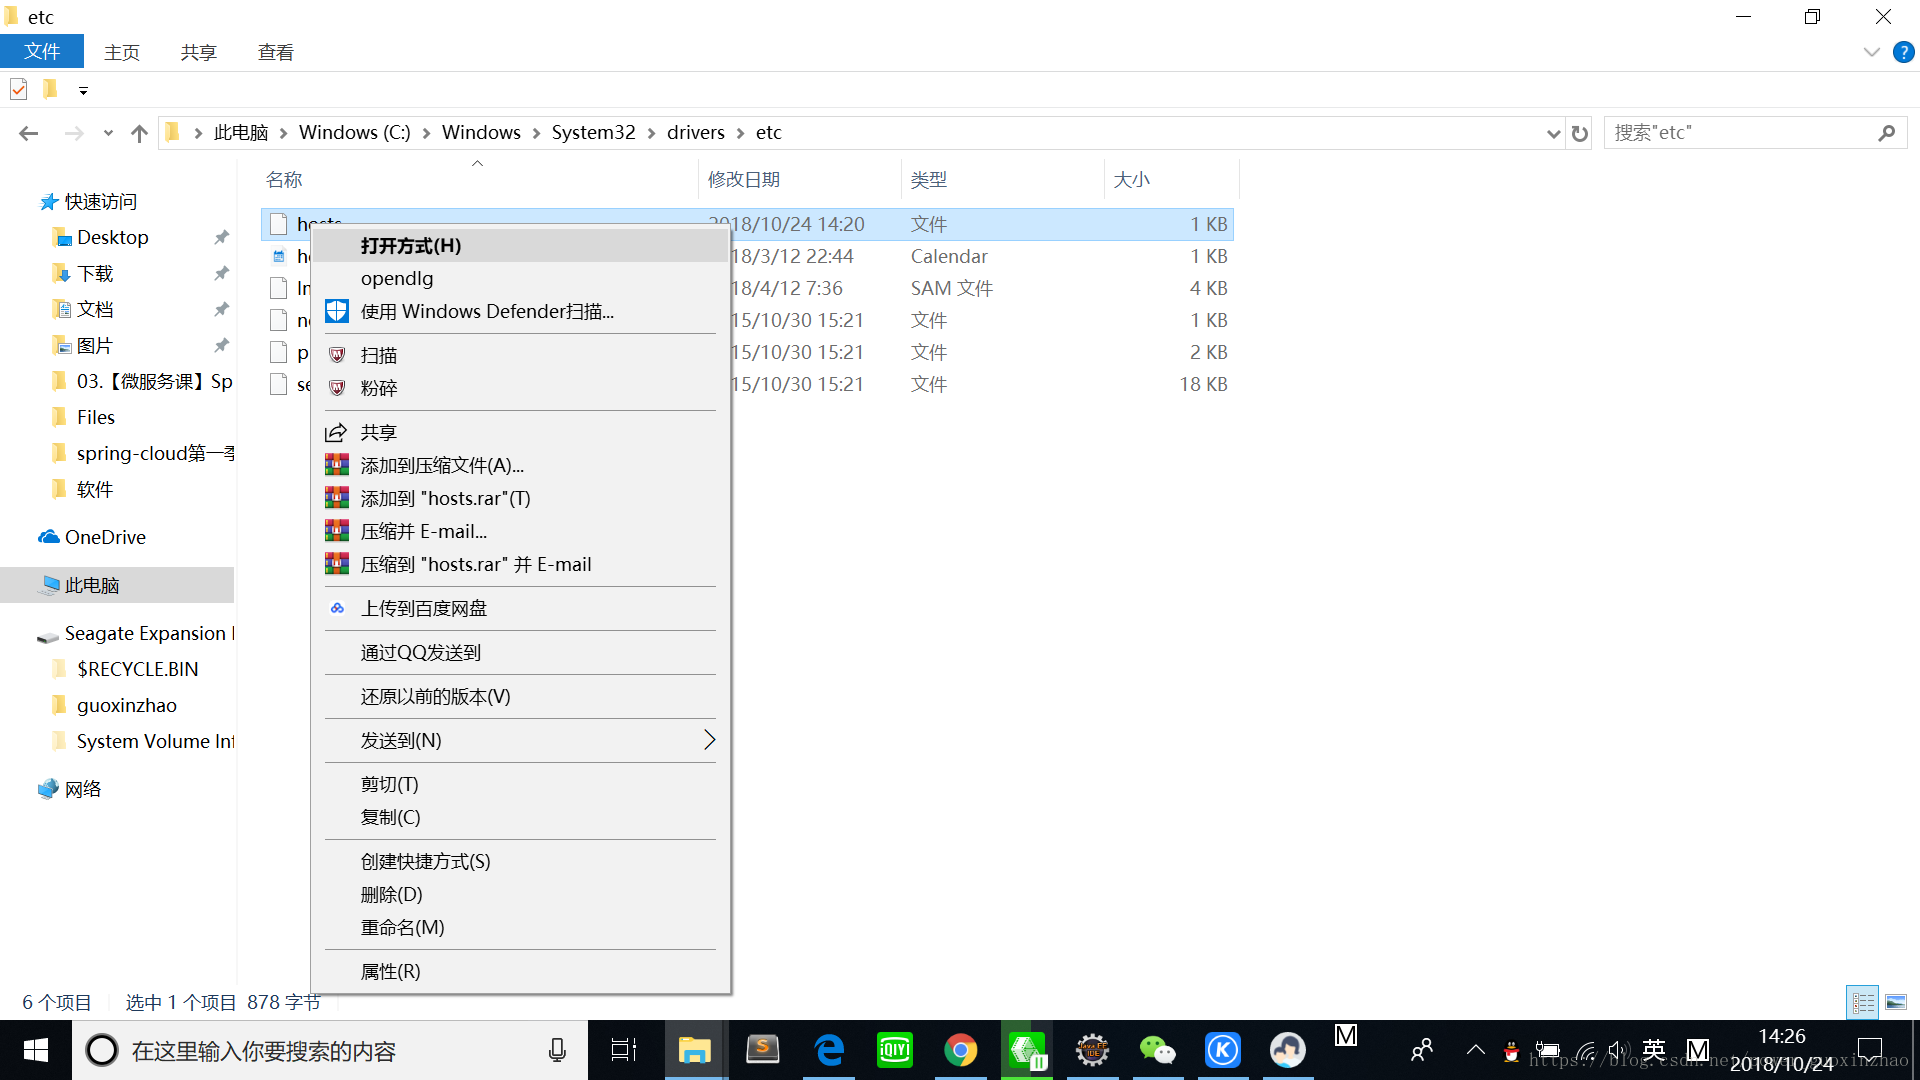Sort files by 大小 column header
Screen dimensions: 1920x1080
[1171, 179]
